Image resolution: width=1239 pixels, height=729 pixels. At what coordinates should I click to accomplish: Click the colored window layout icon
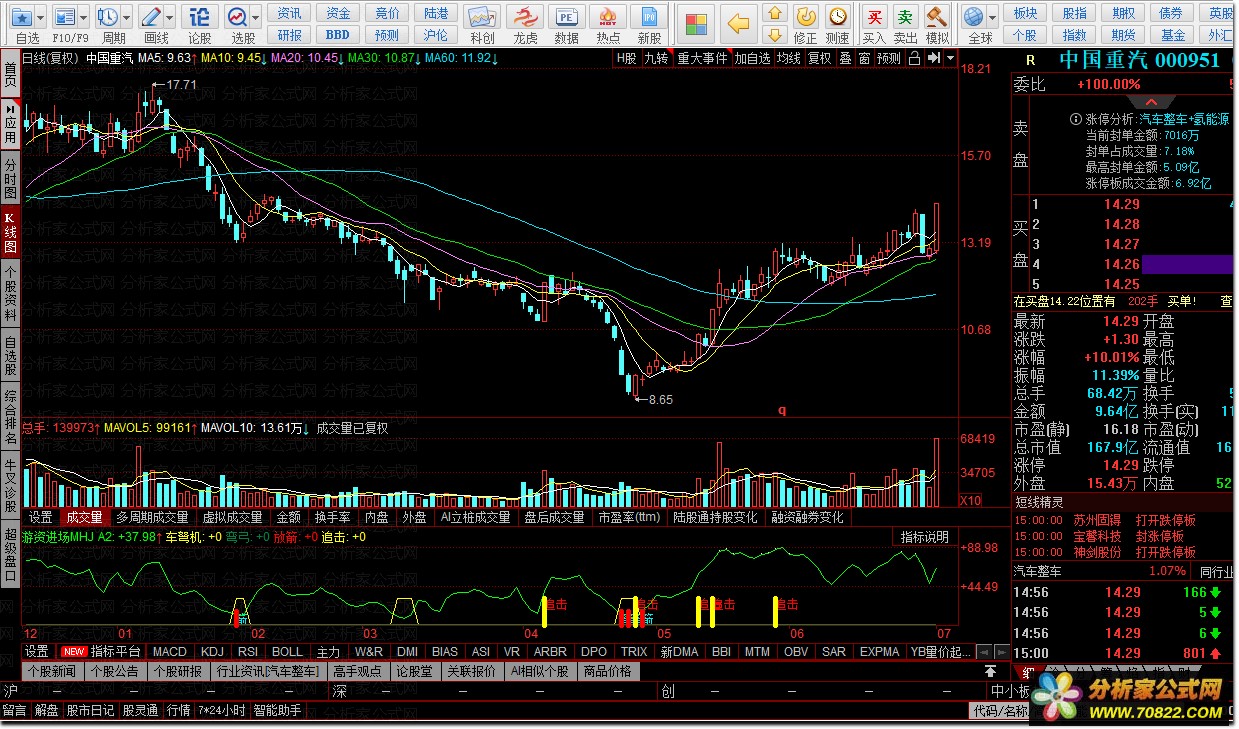click(696, 23)
